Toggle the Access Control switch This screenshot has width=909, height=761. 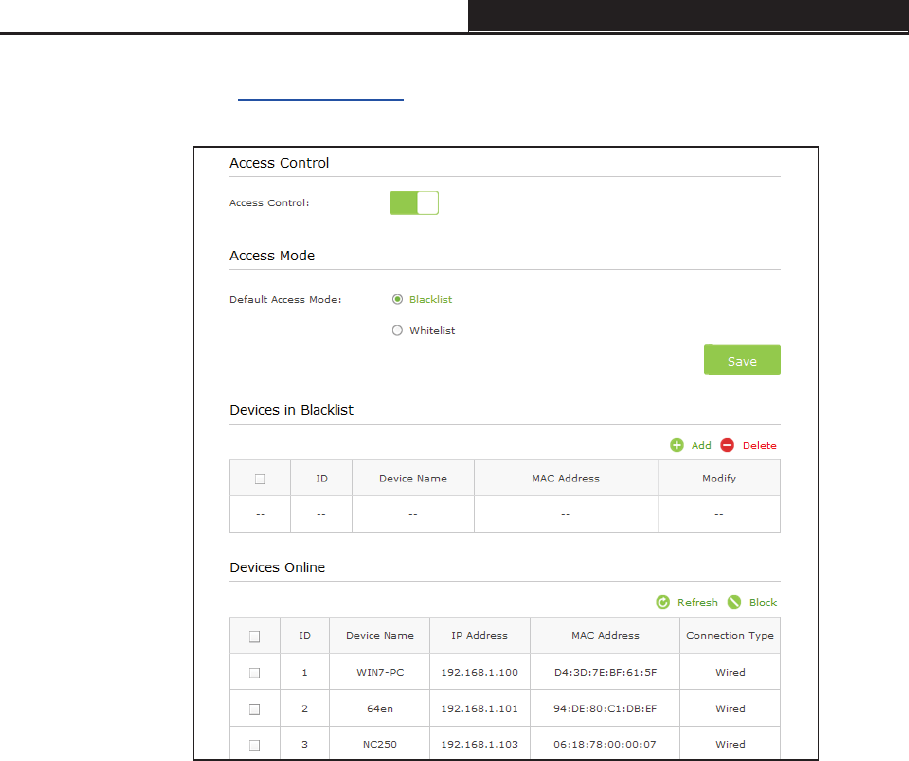(414, 203)
